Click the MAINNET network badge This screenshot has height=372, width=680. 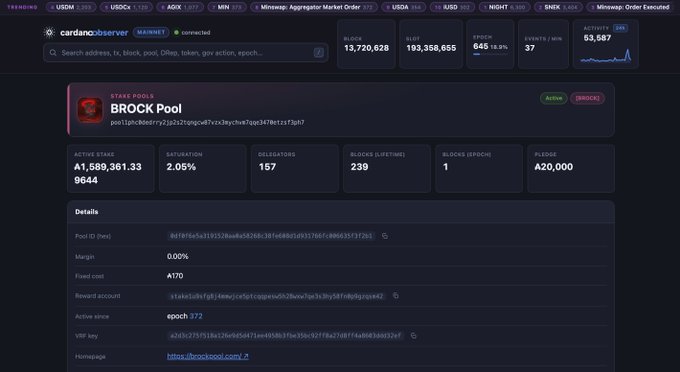point(151,32)
